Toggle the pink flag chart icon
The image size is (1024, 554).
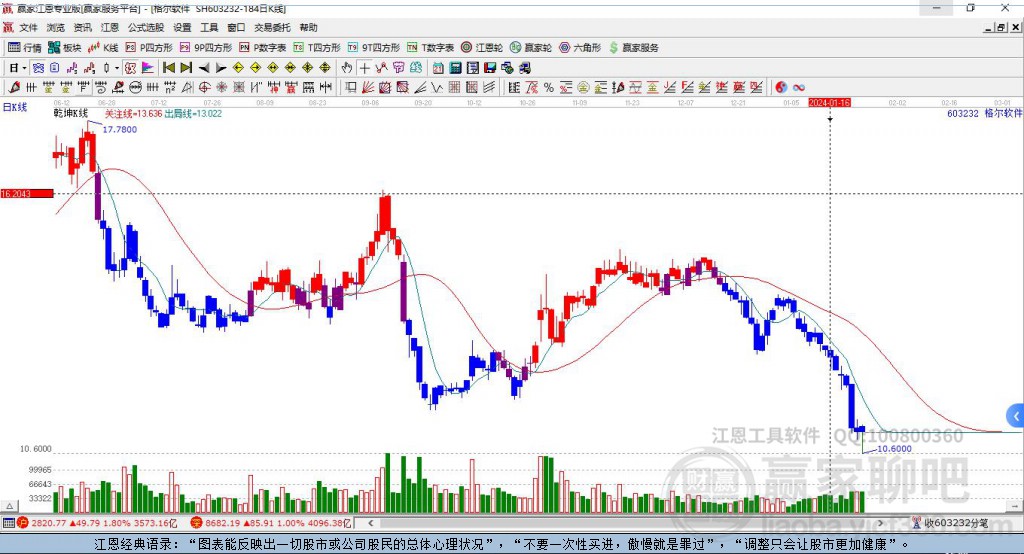(x=148, y=68)
